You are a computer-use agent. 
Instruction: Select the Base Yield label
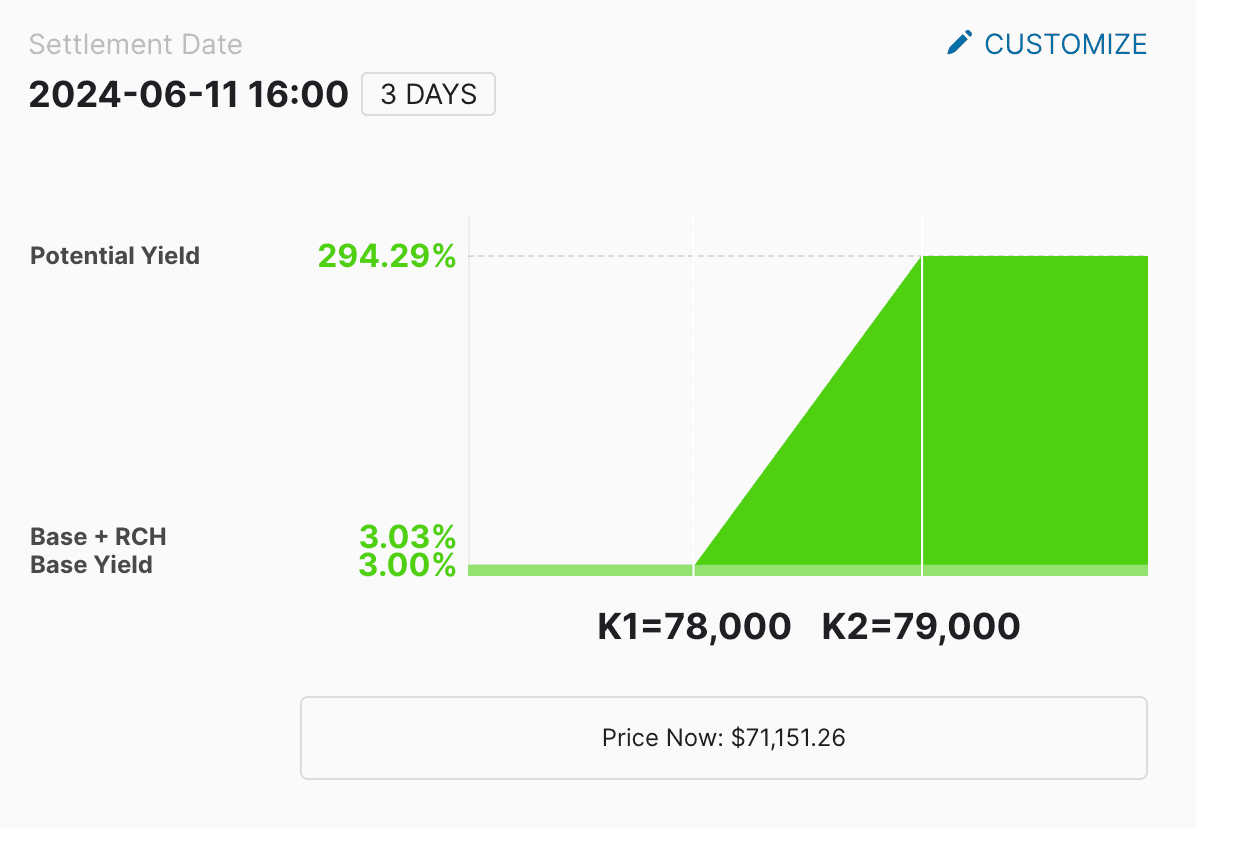coord(91,565)
